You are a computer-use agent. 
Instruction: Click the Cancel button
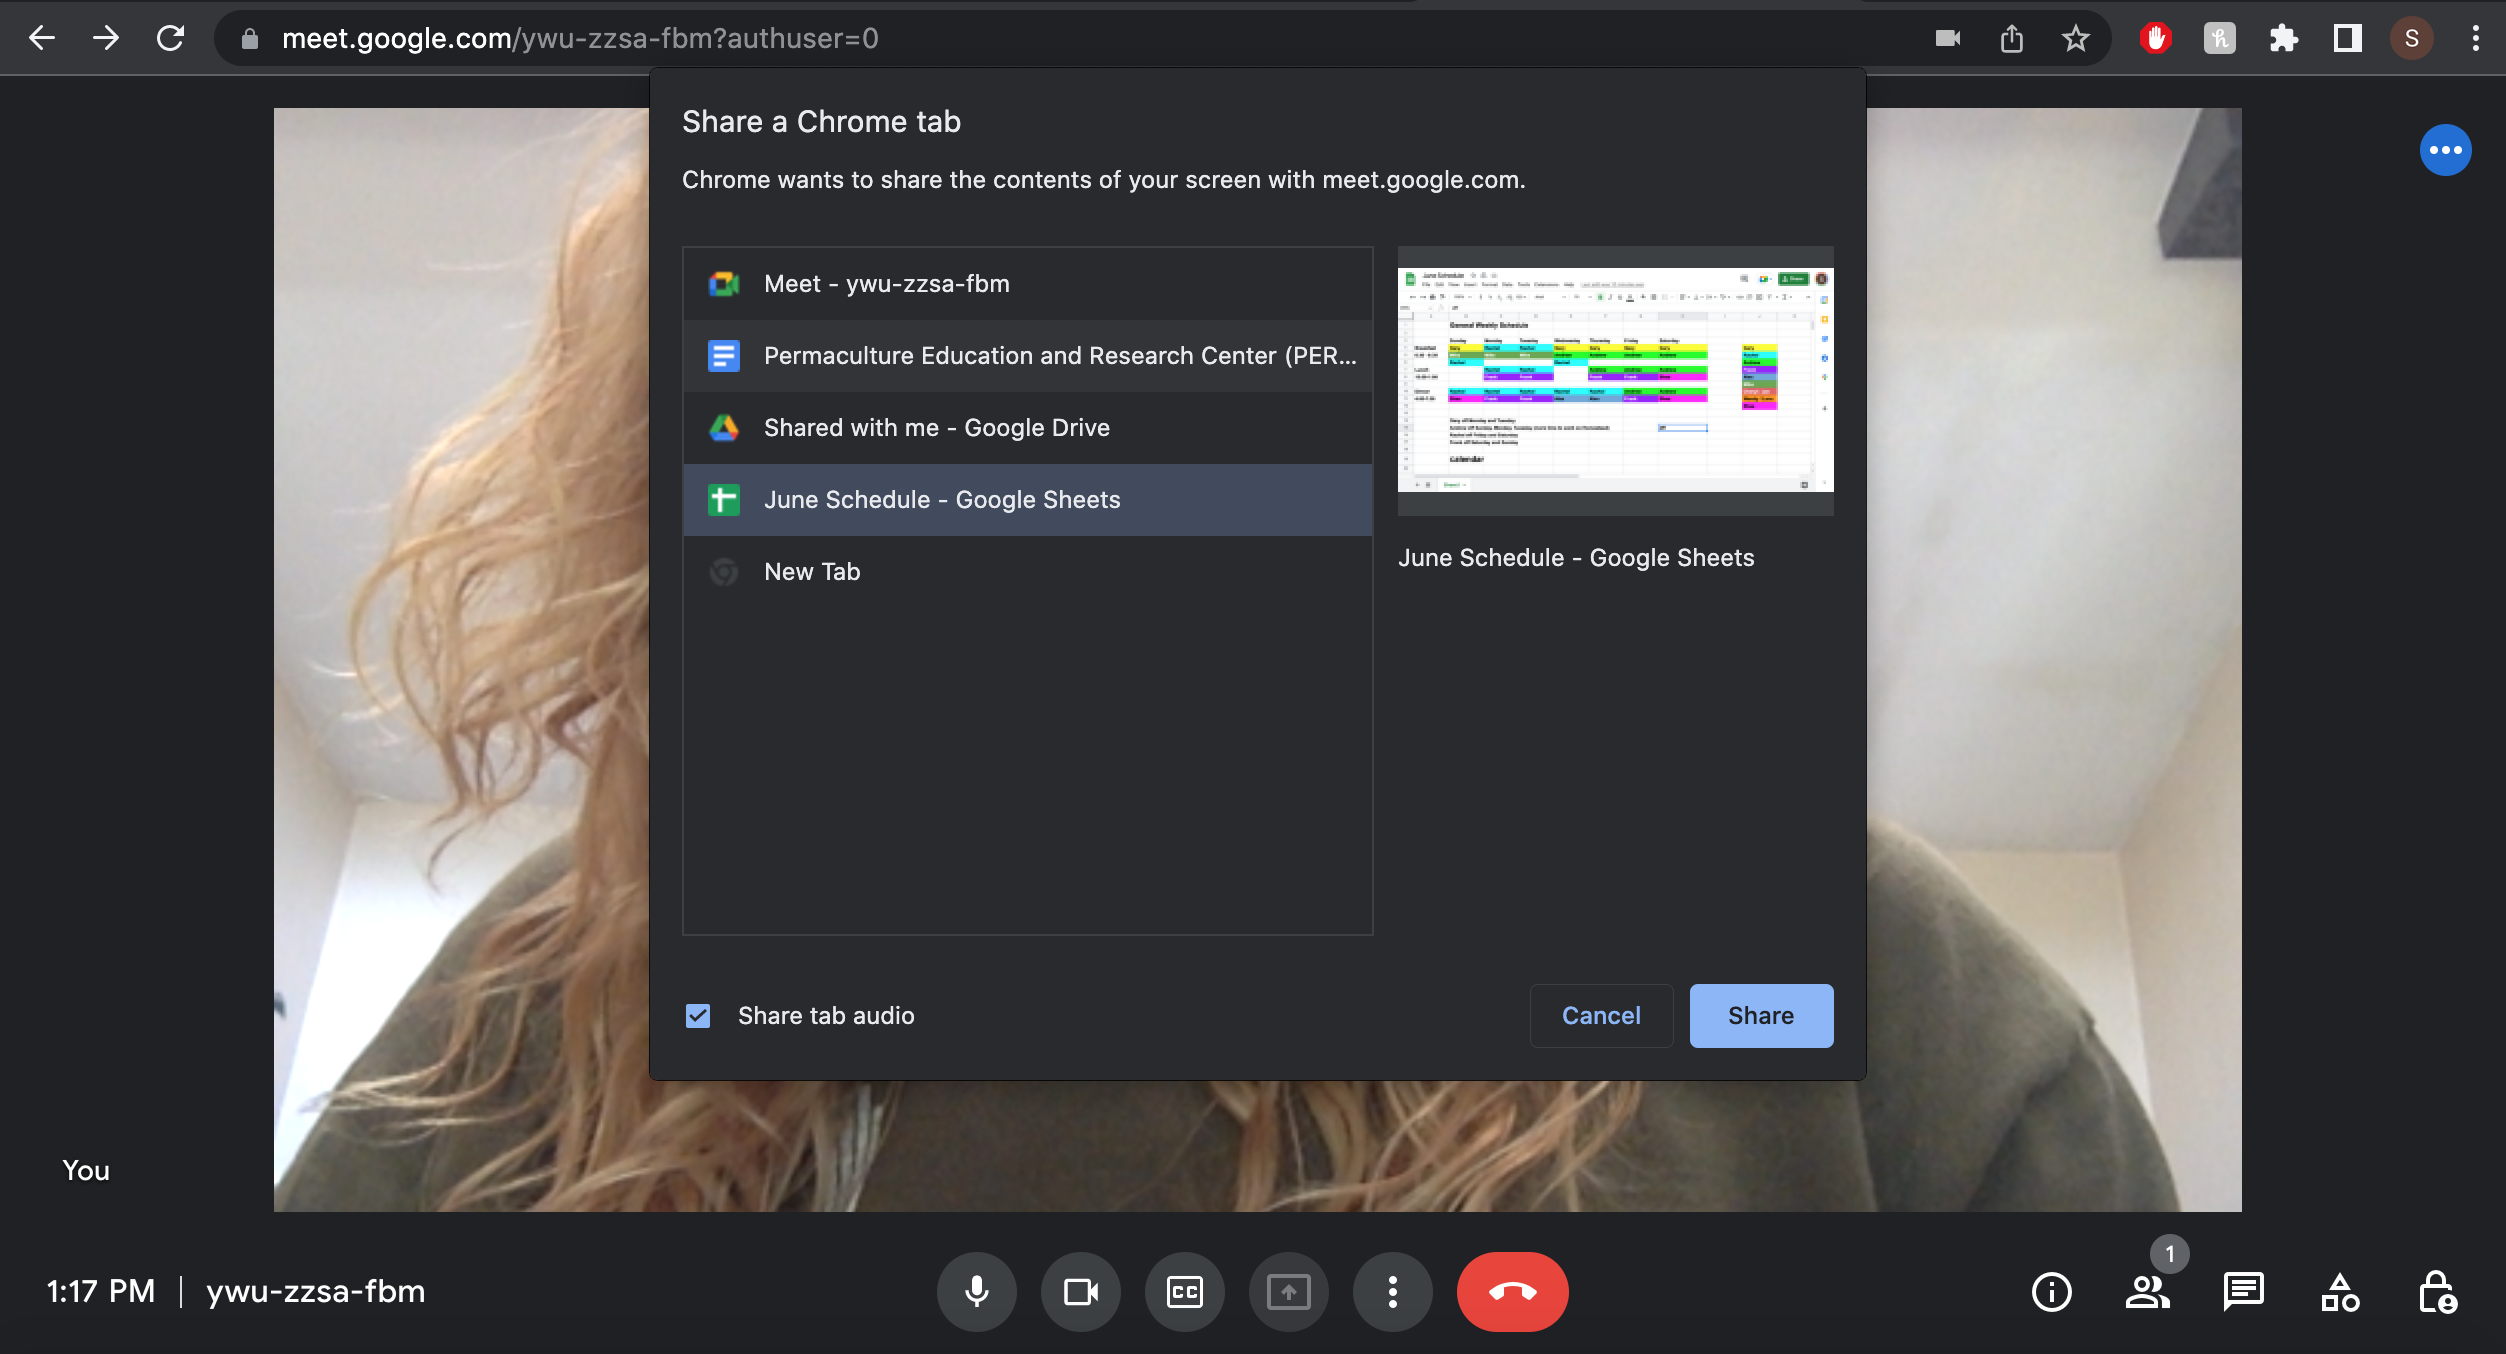click(1601, 1016)
